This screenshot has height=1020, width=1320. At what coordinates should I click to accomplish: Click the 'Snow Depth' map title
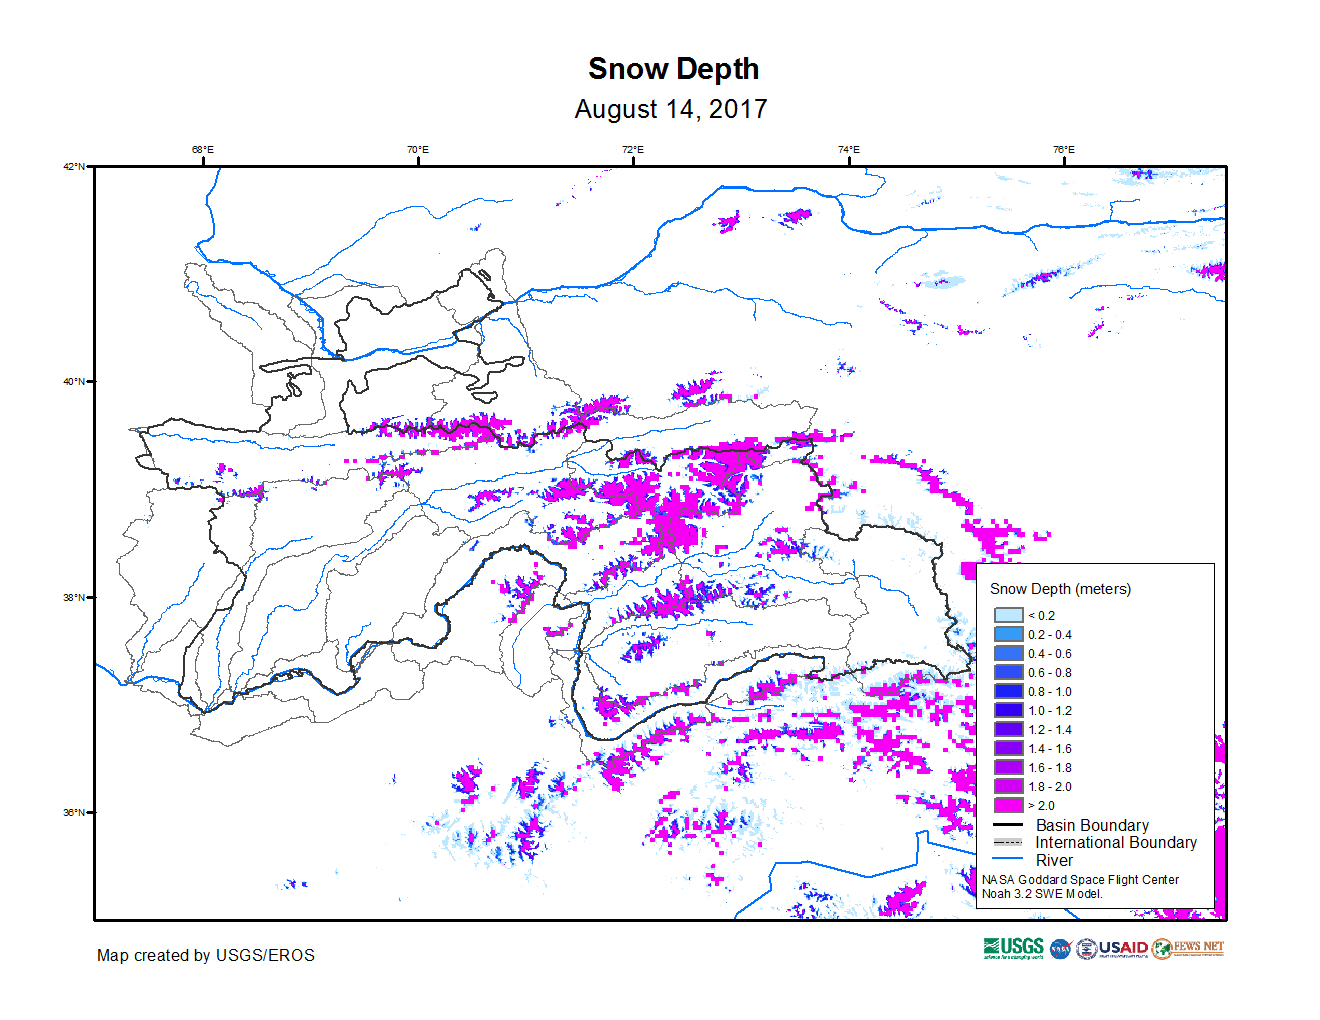pyautogui.click(x=673, y=69)
